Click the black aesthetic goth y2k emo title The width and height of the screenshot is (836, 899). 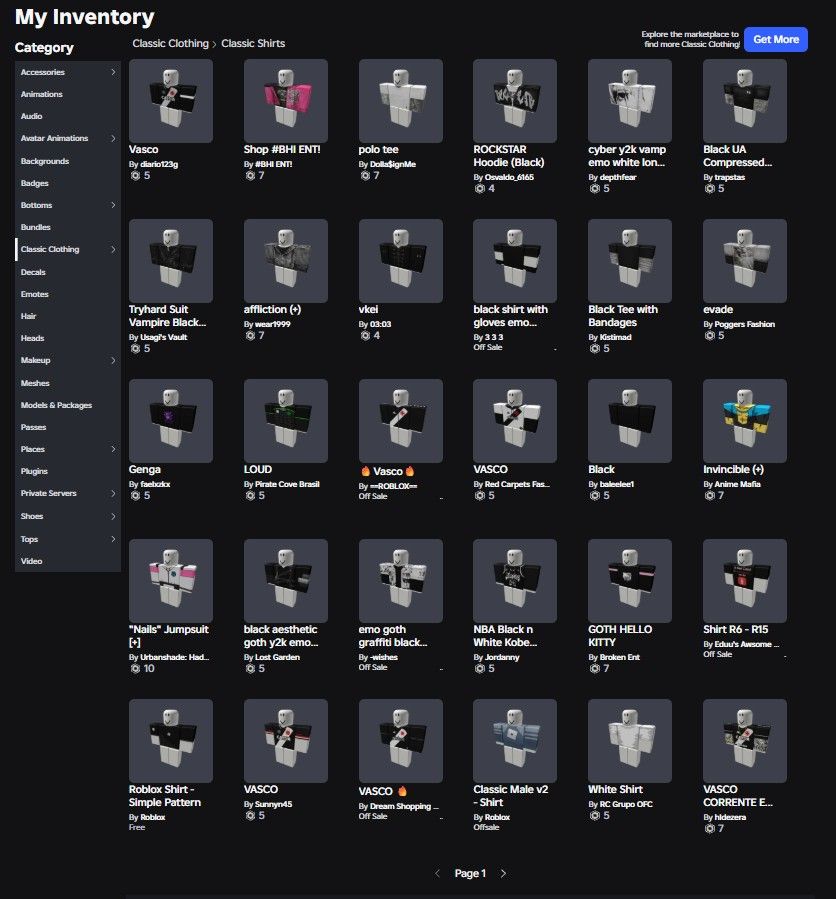tap(281, 636)
